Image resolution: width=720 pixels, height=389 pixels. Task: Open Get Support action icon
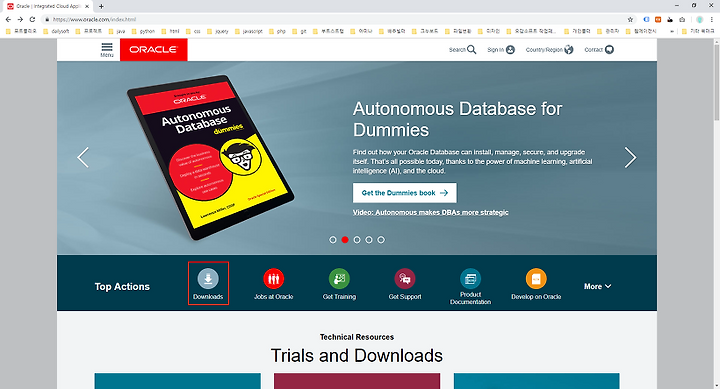pyautogui.click(x=405, y=278)
